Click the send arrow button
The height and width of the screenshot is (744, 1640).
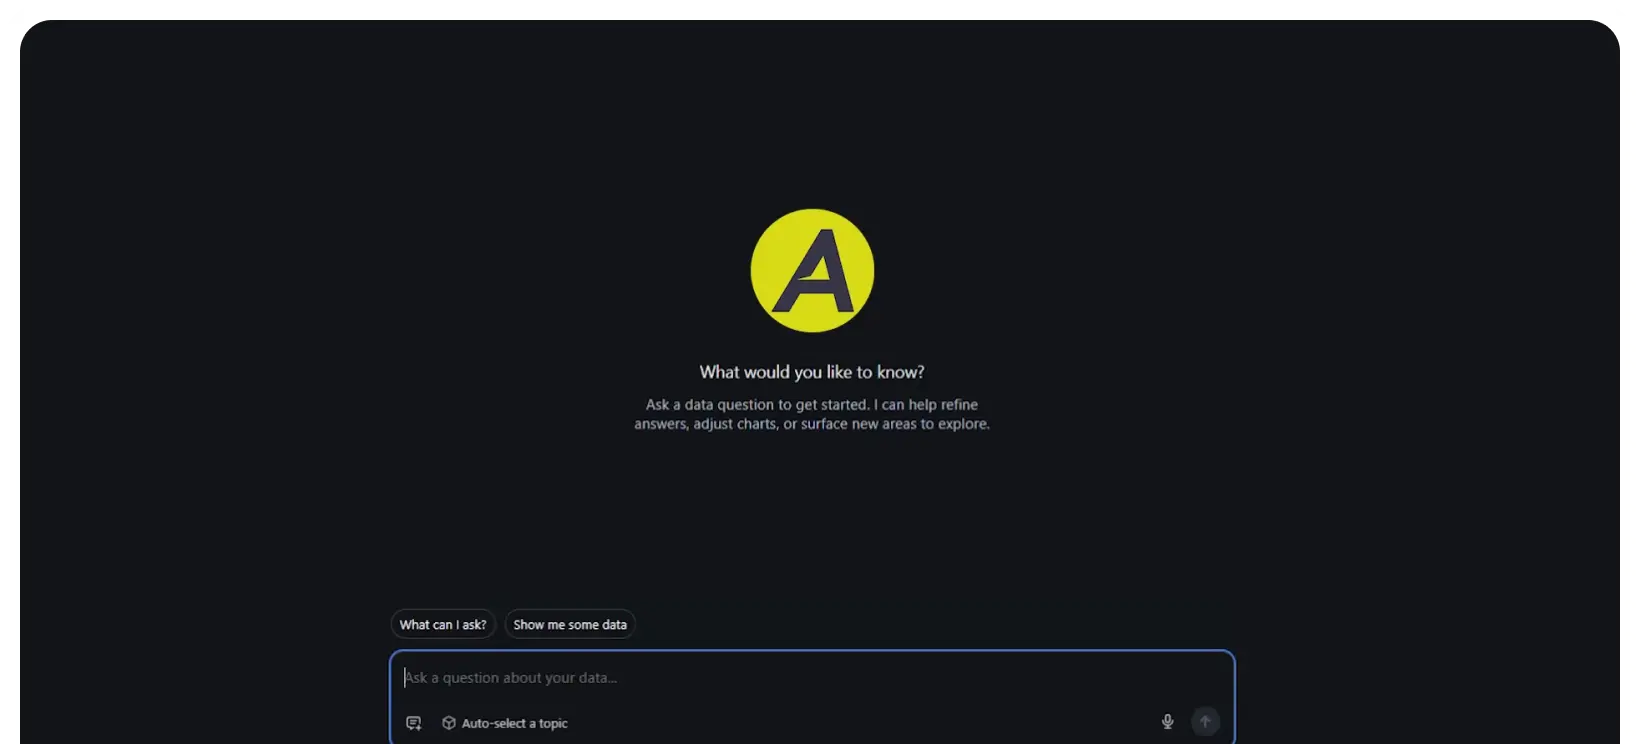1206,722
